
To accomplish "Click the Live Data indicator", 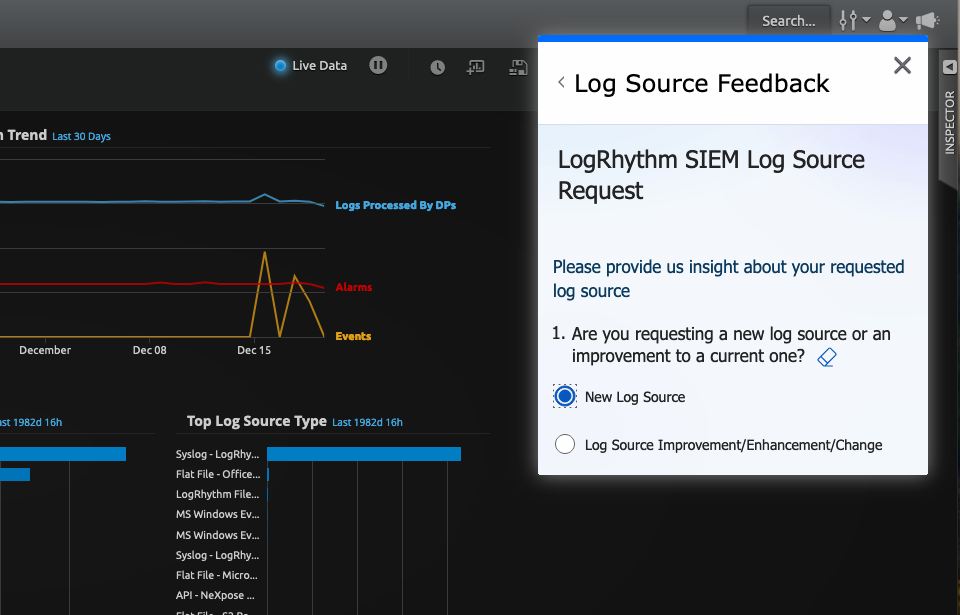I will pyautogui.click(x=311, y=66).
